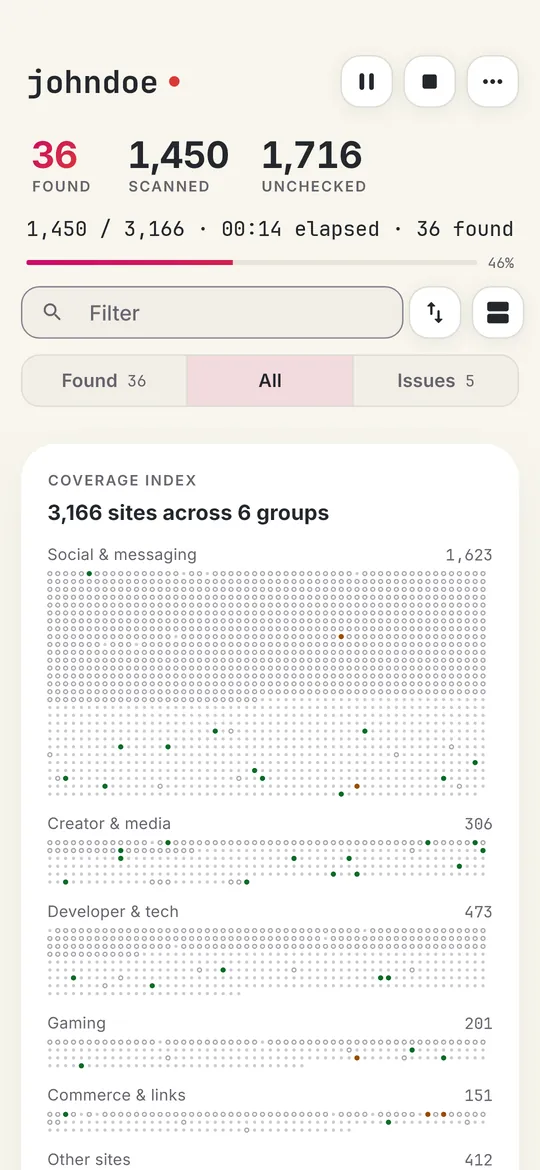Image resolution: width=540 pixels, height=1170 pixels.
Task: Open the three-dot more options menu
Action: click(x=492, y=81)
